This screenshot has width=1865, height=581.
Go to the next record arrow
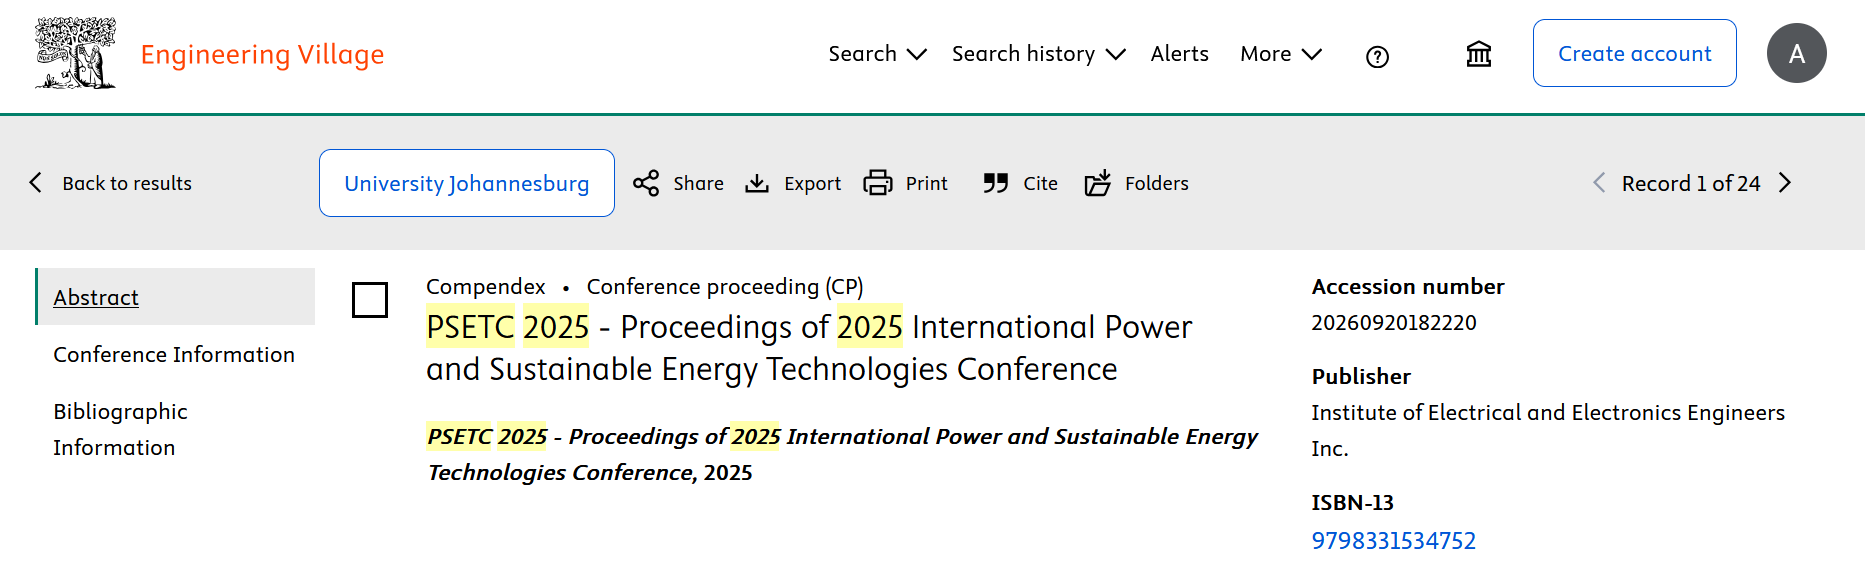click(1785, 183)
